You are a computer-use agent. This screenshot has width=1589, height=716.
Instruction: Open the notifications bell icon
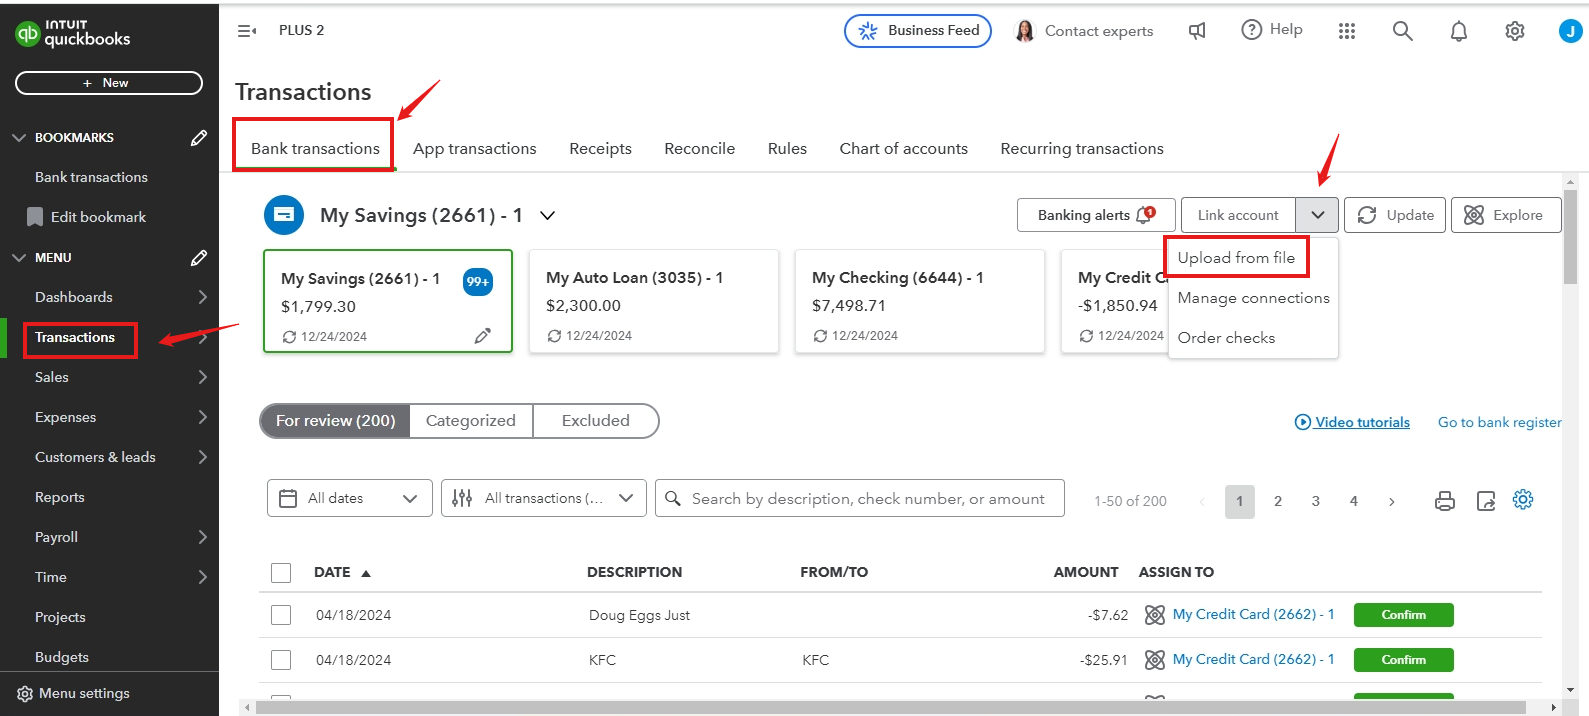(1459, 31)
